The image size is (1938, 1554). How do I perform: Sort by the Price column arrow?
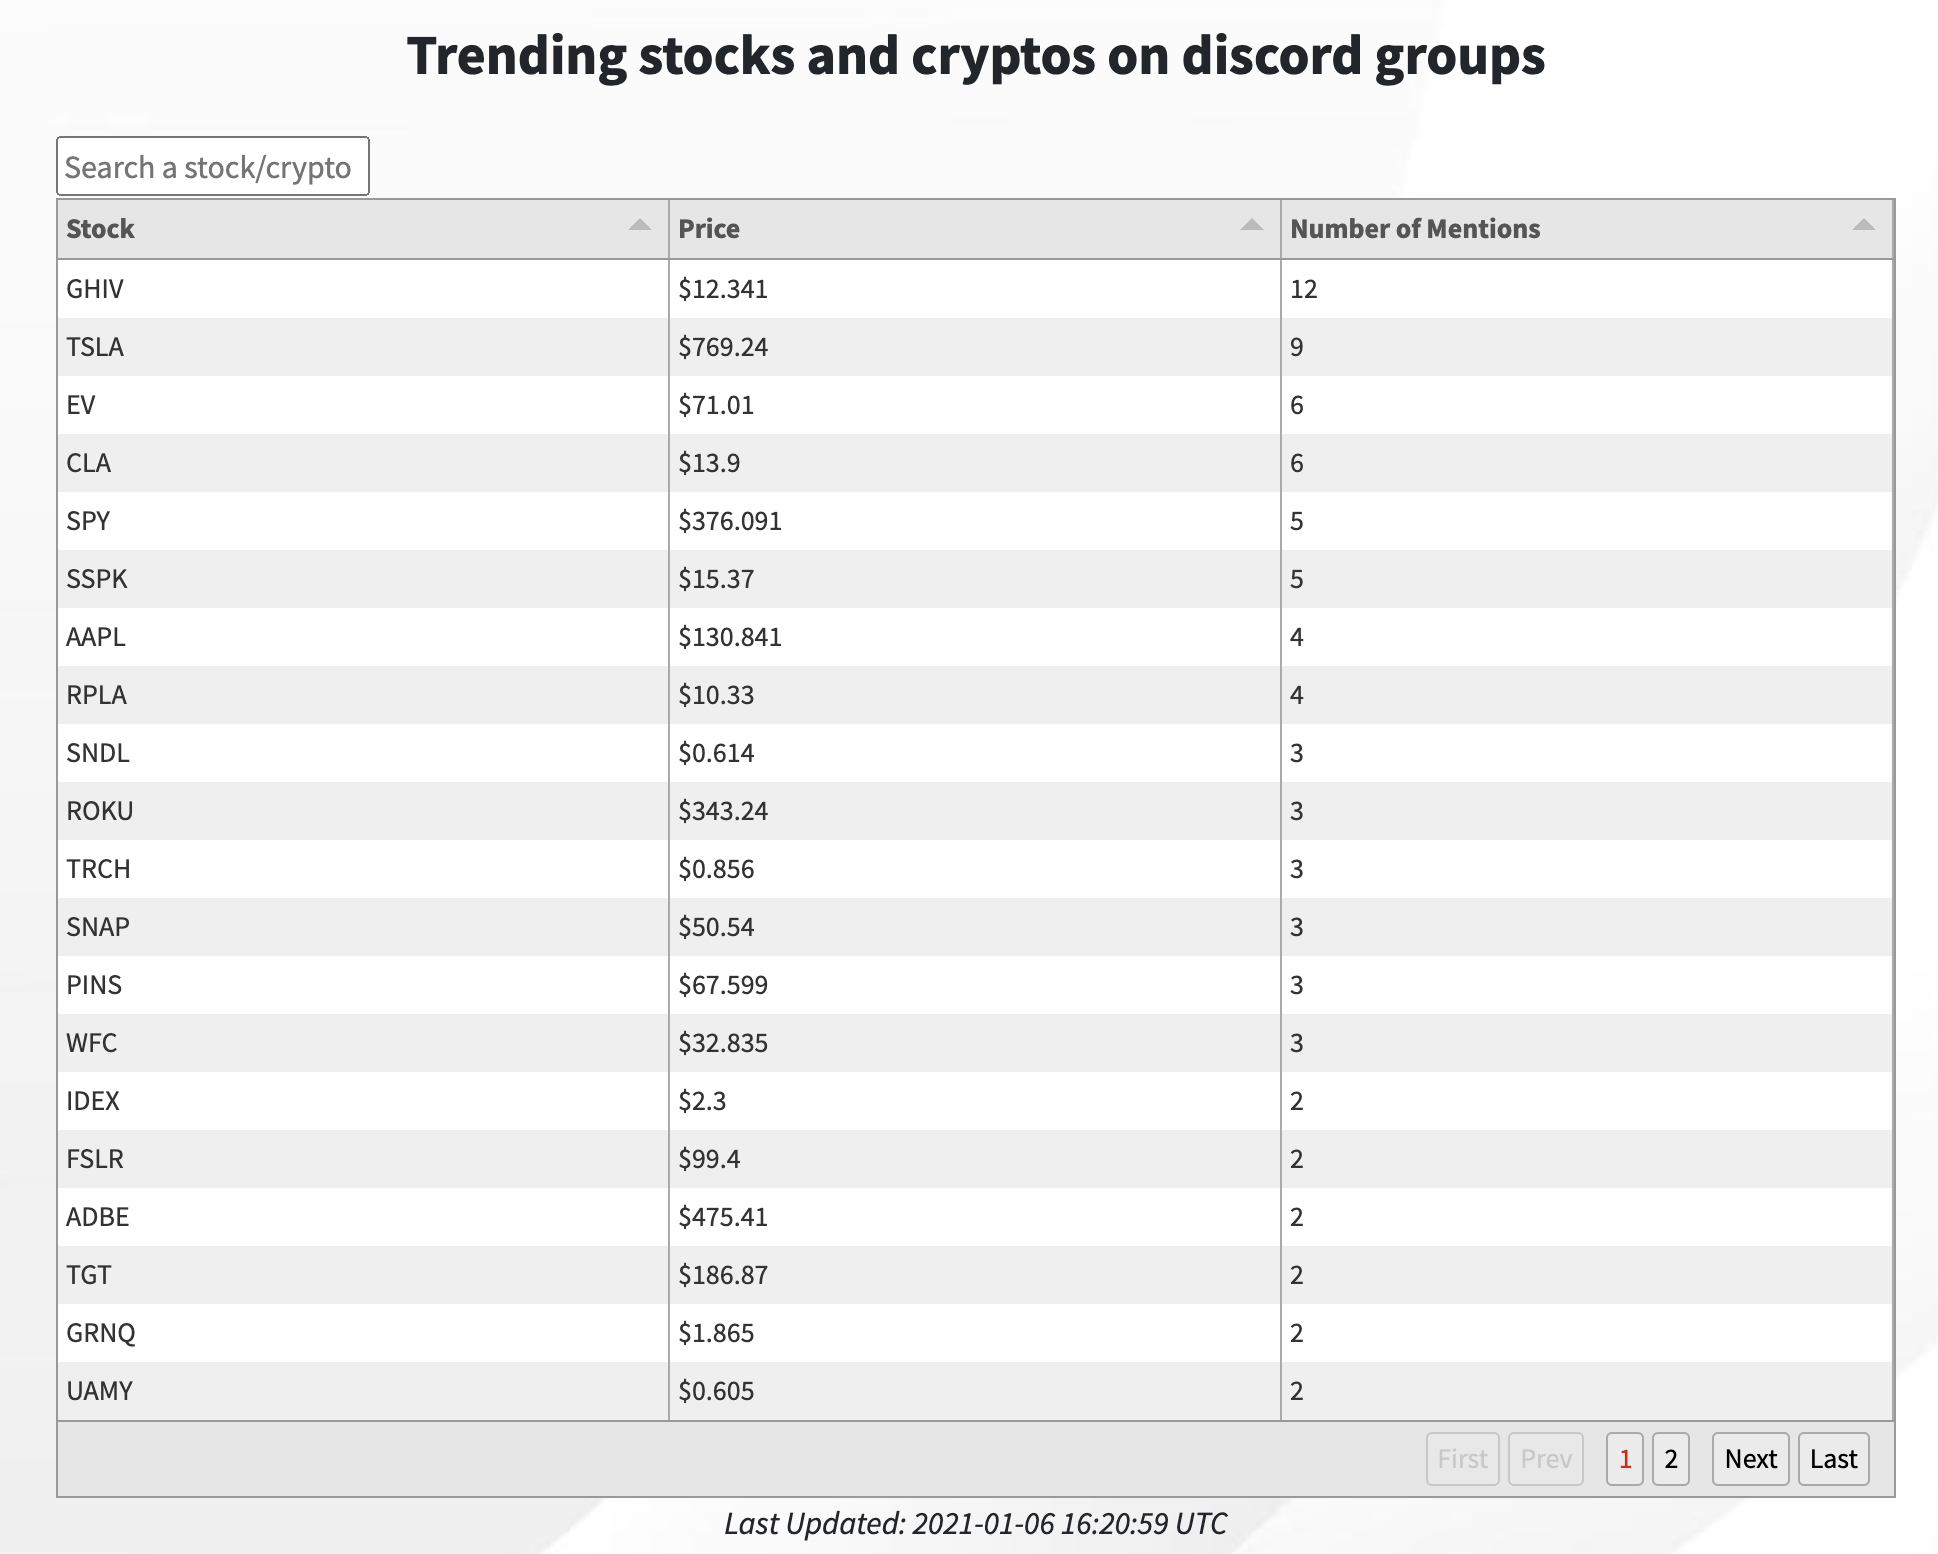1252,226
